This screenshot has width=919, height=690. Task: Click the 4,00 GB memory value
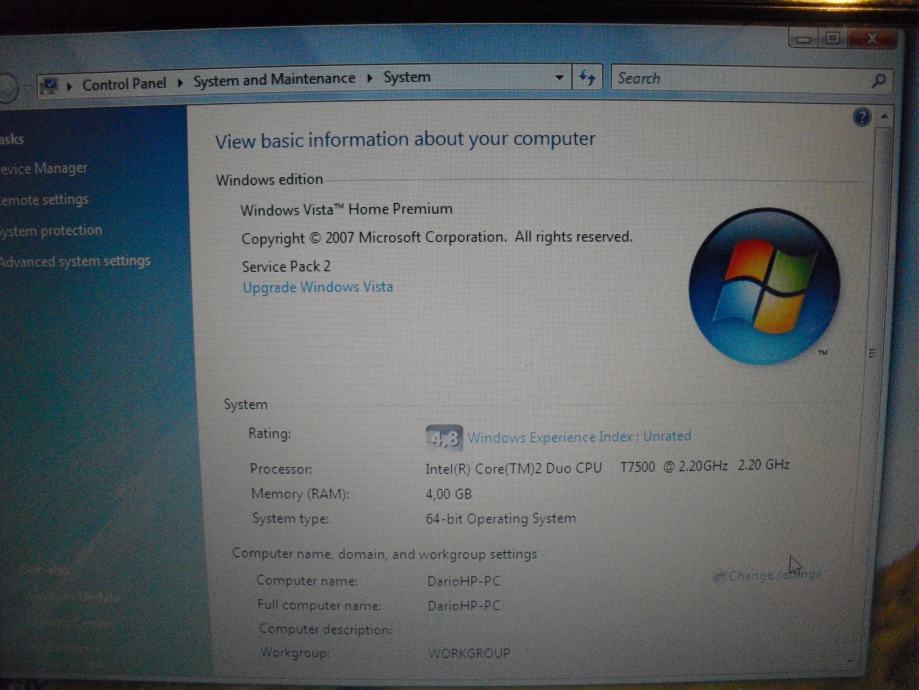click(x=448, y=494)
